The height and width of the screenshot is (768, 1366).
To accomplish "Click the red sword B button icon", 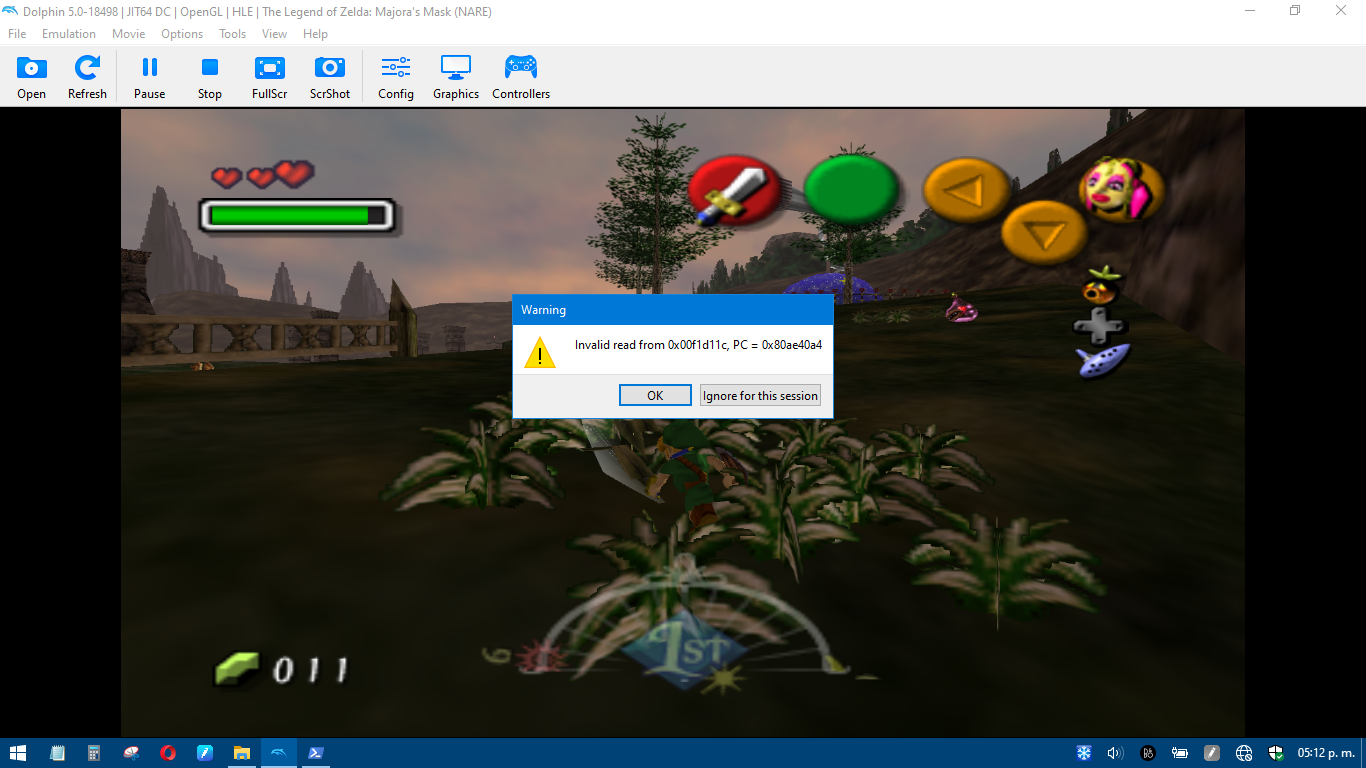I will click(736, 190).
